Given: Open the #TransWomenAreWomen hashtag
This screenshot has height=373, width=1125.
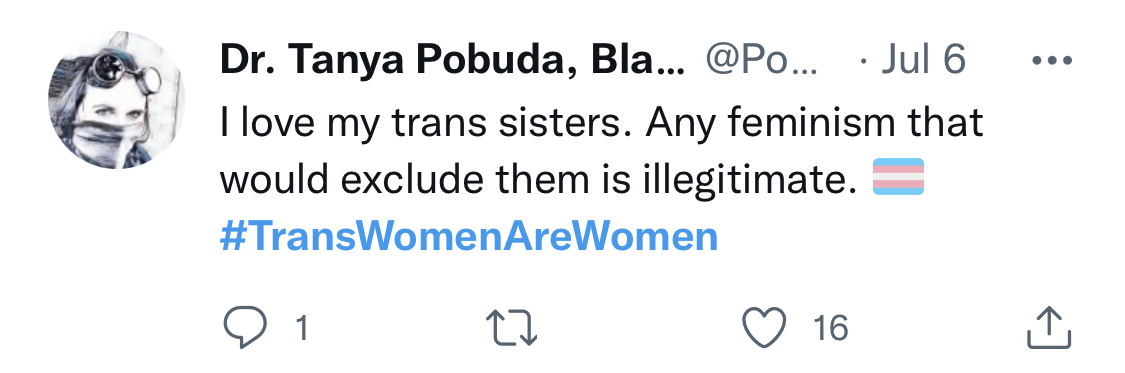Looking at the screenshot, I should pyautogui.click(x=469, y=237).
